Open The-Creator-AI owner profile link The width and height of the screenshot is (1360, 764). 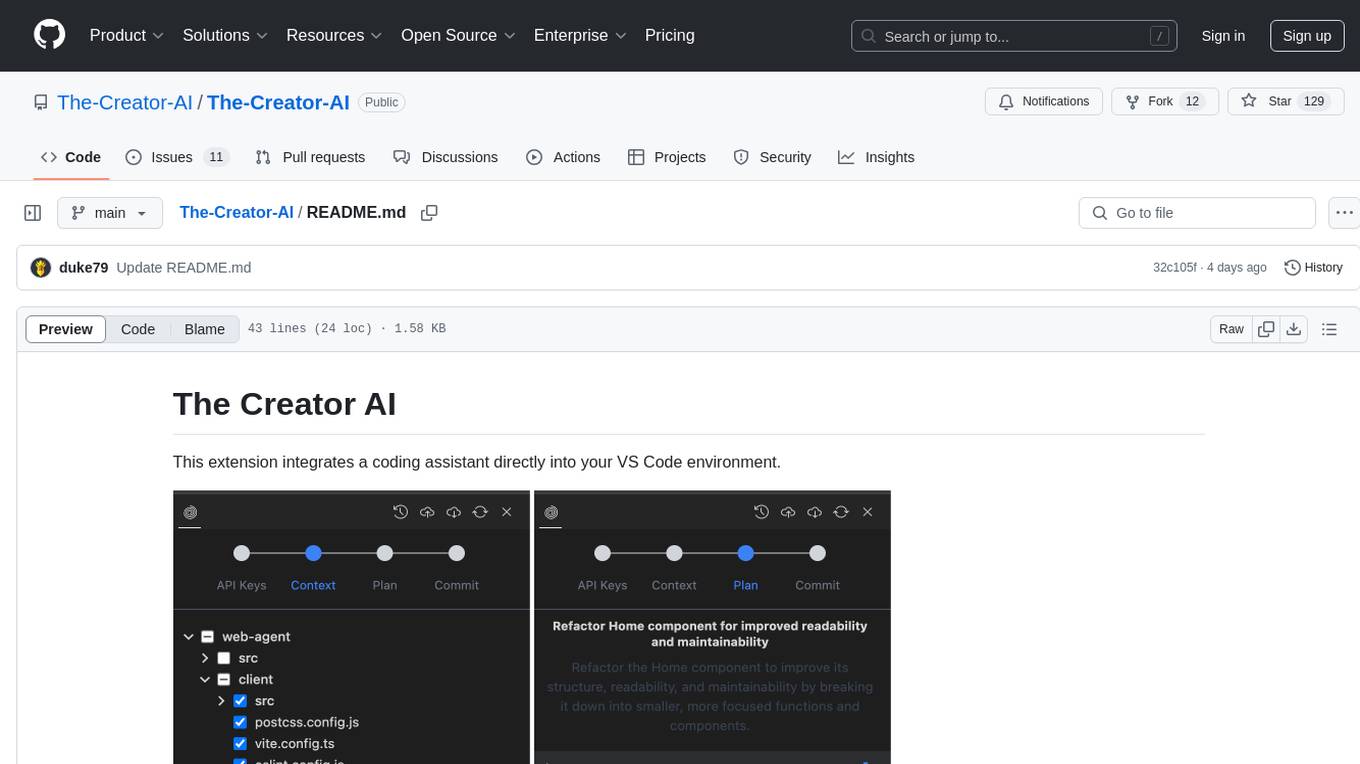(125, 102)
